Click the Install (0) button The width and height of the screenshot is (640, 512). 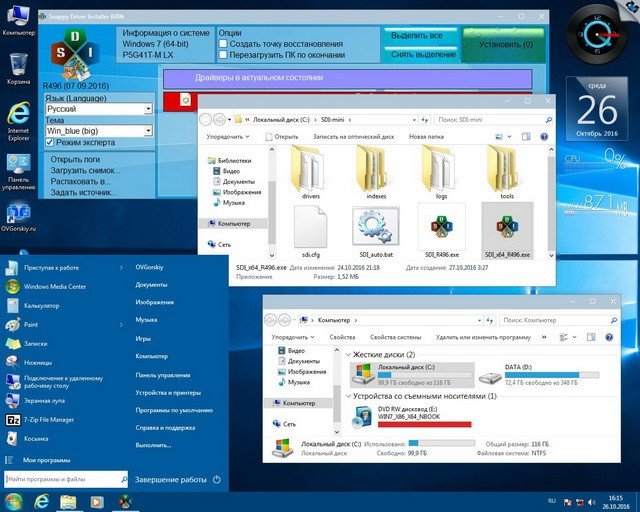click(504, 45)
